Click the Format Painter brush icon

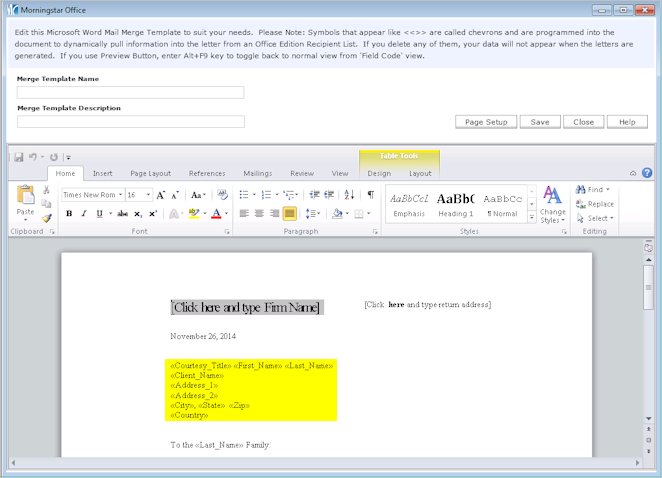point(47,218)
